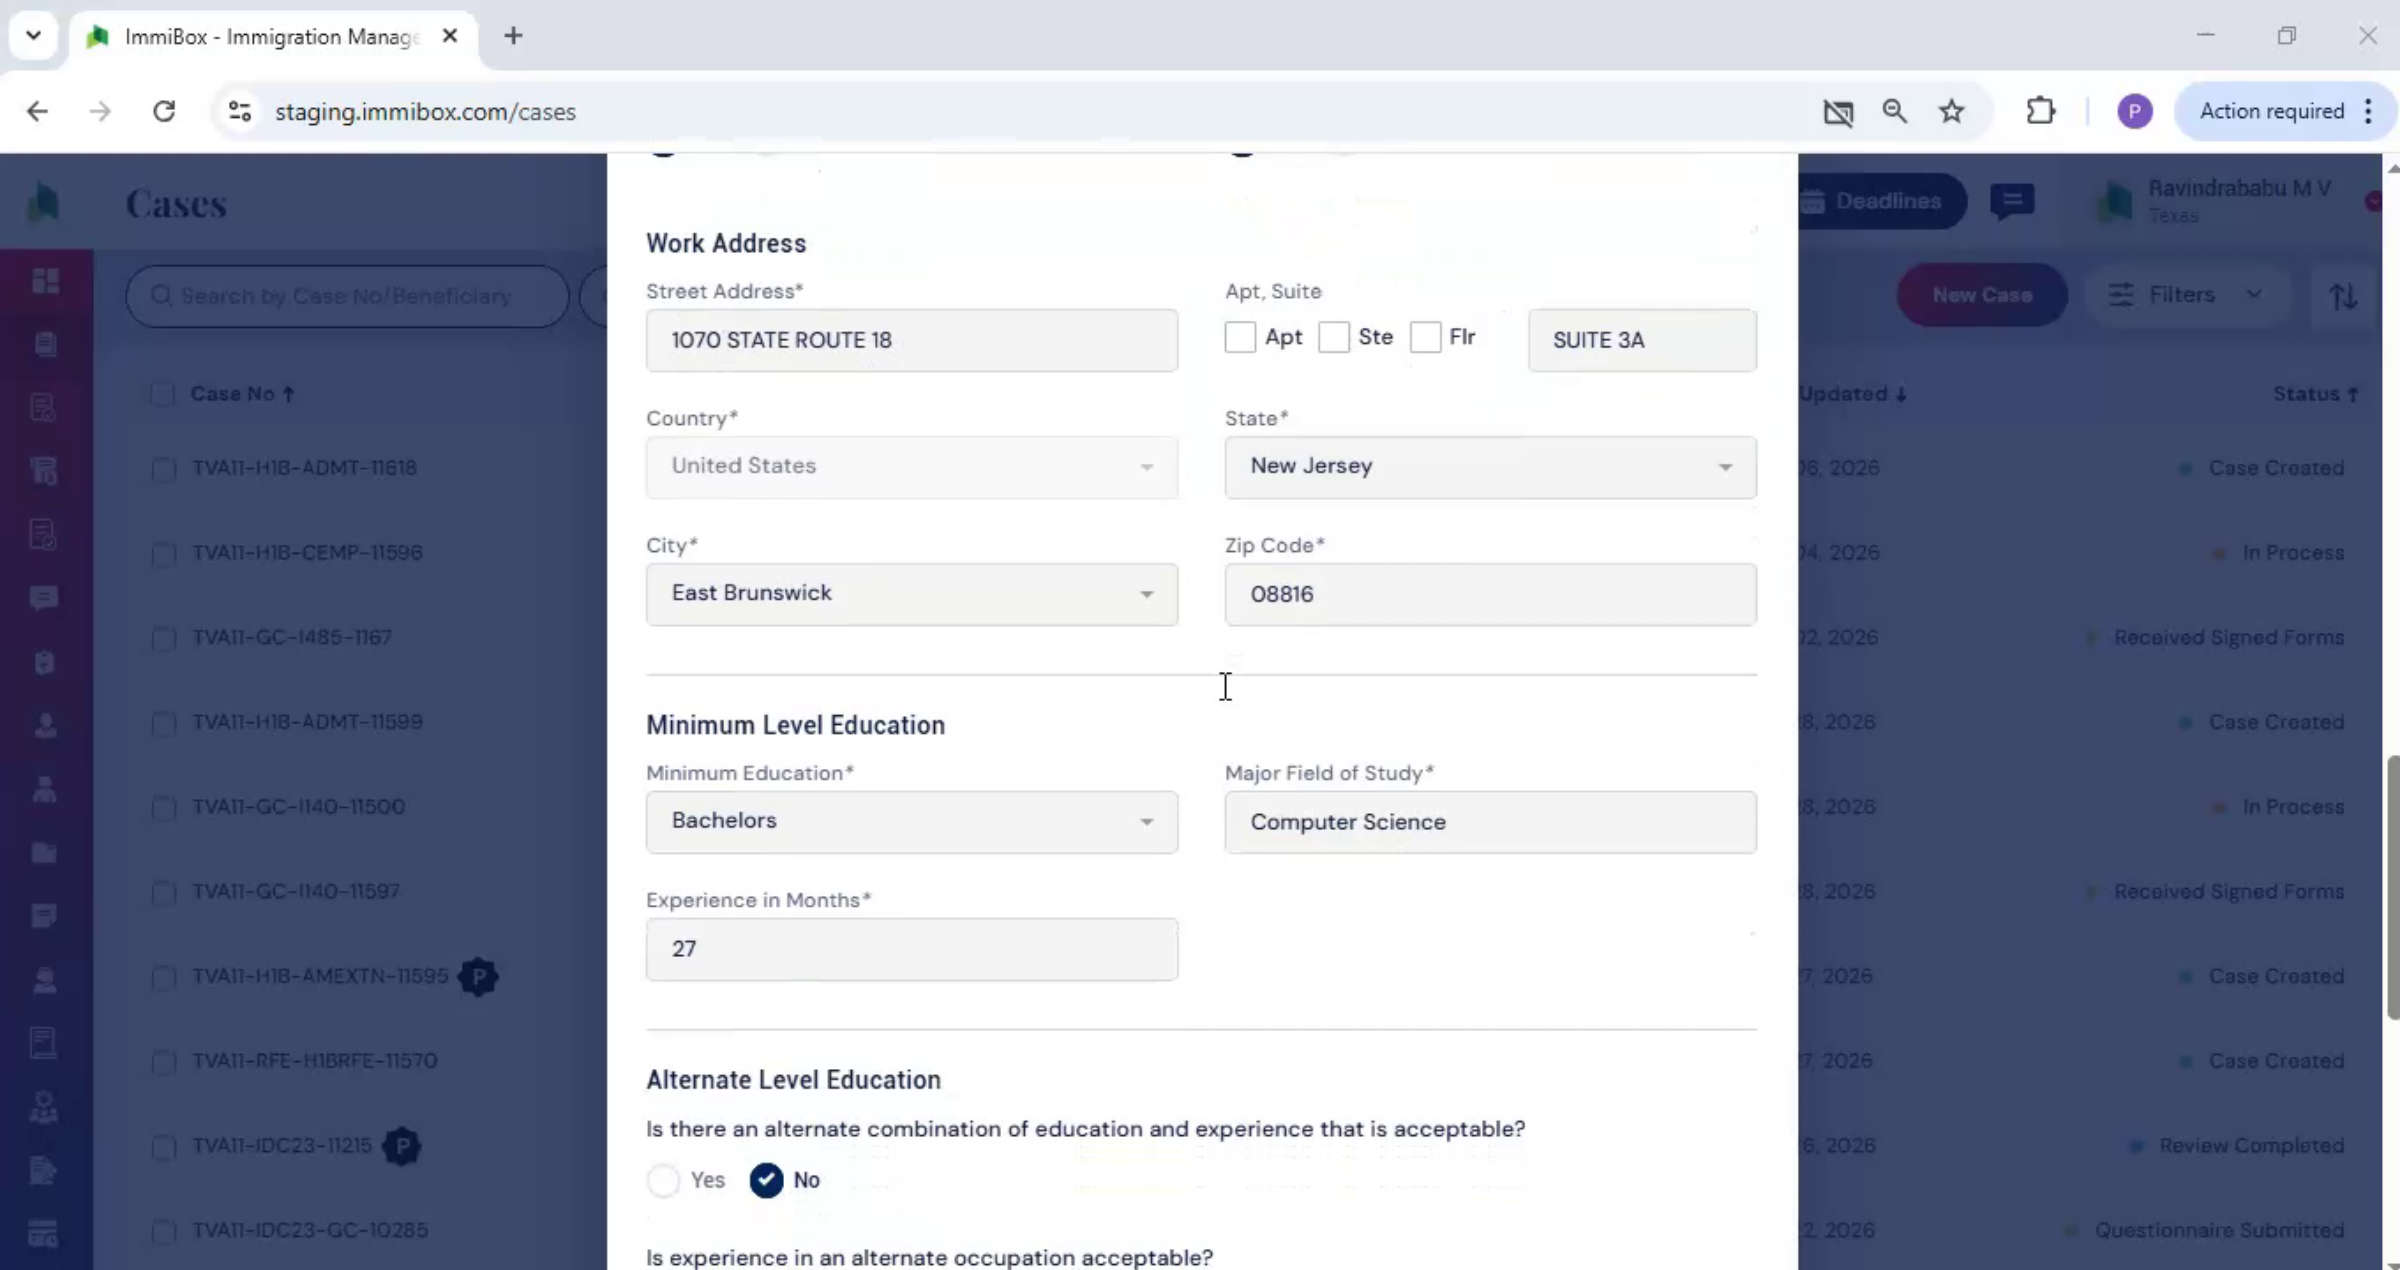Open case TVAII-RFE-H1BRFE-11570

tap(314, 1061)
